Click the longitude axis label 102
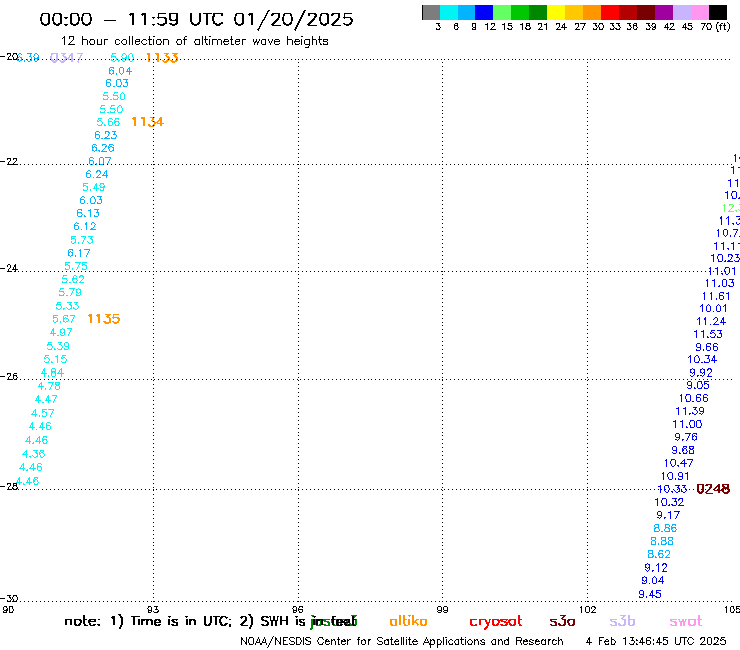Image resolution: width=740 pixels, height=650 pixels. pos(588,609)
